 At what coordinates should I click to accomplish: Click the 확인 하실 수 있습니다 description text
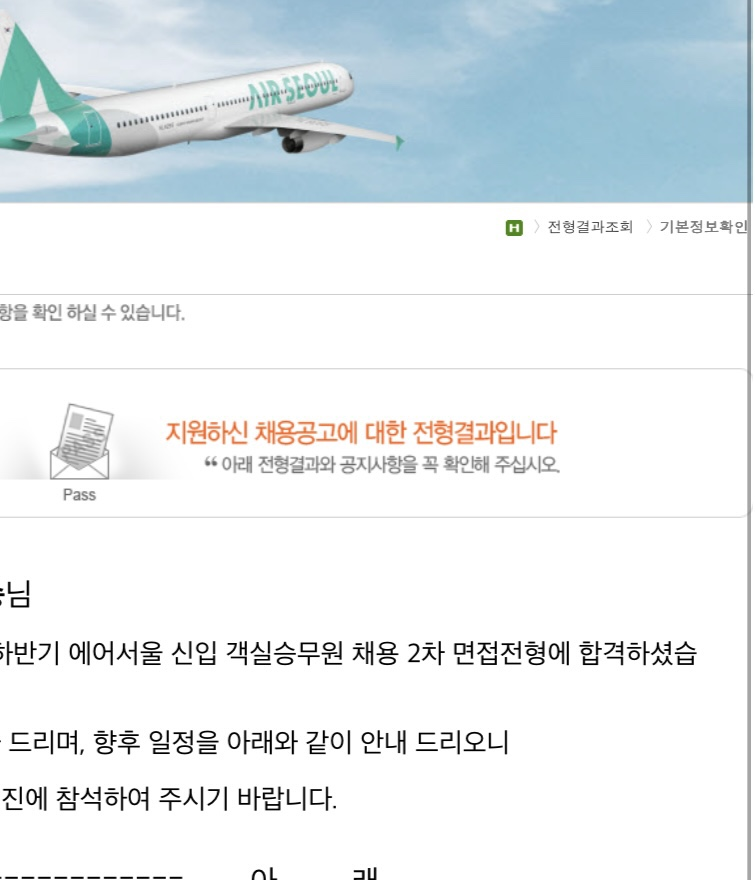92,312
